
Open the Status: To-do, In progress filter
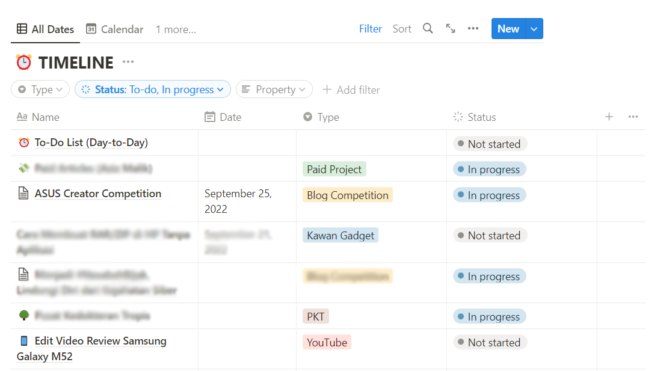(x=153, y=89)
